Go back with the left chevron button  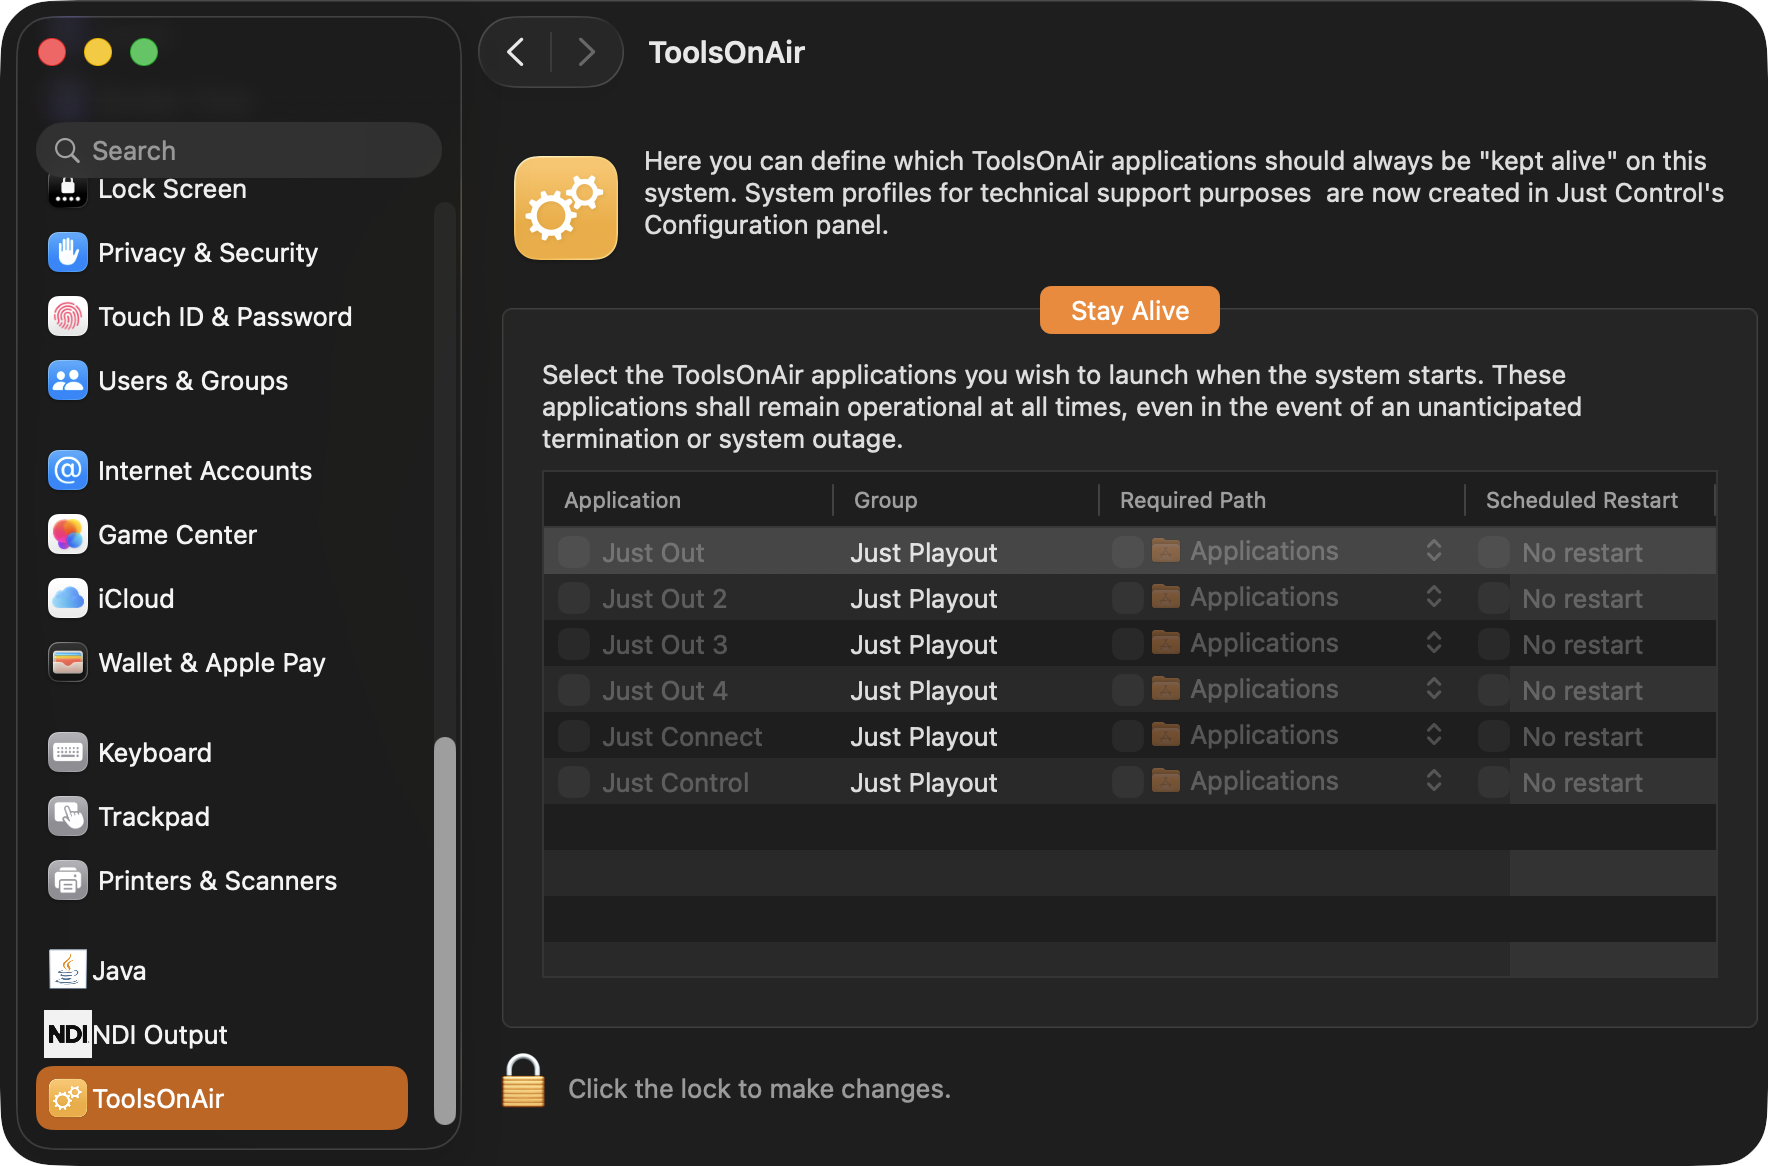point(516,52)
